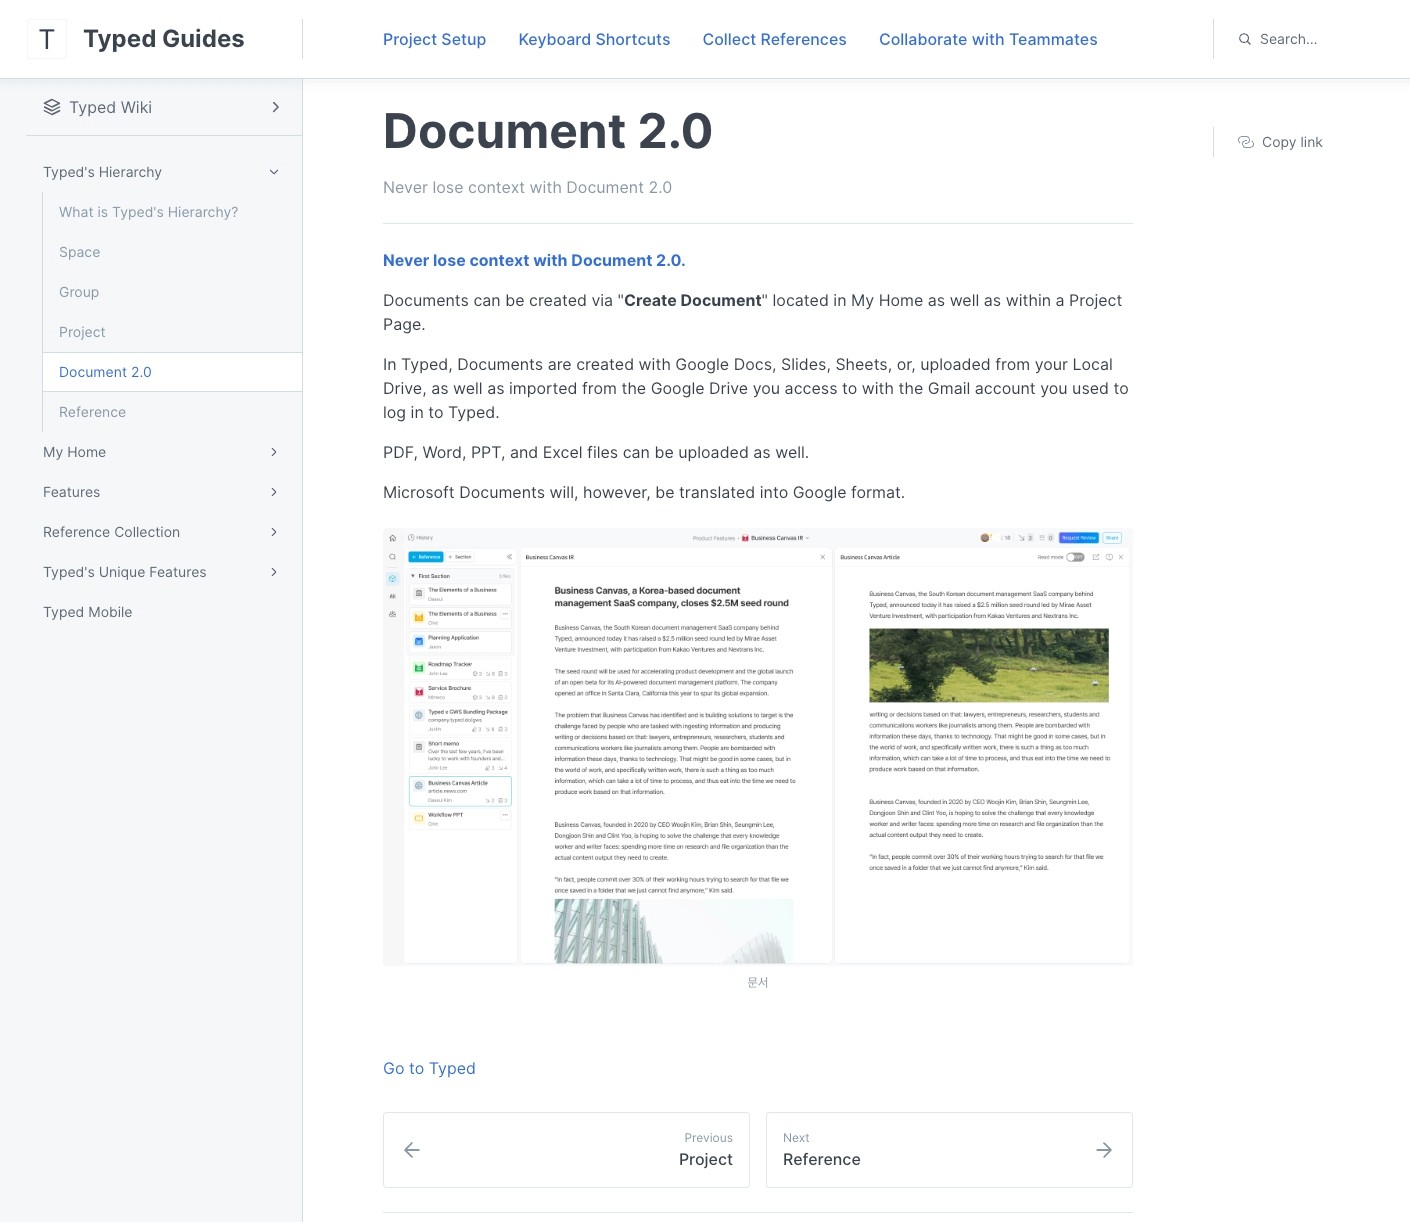Click the Document 2.0 page title
The height and width of the screenshot is (1222, 1410).
tap(547, 131)
